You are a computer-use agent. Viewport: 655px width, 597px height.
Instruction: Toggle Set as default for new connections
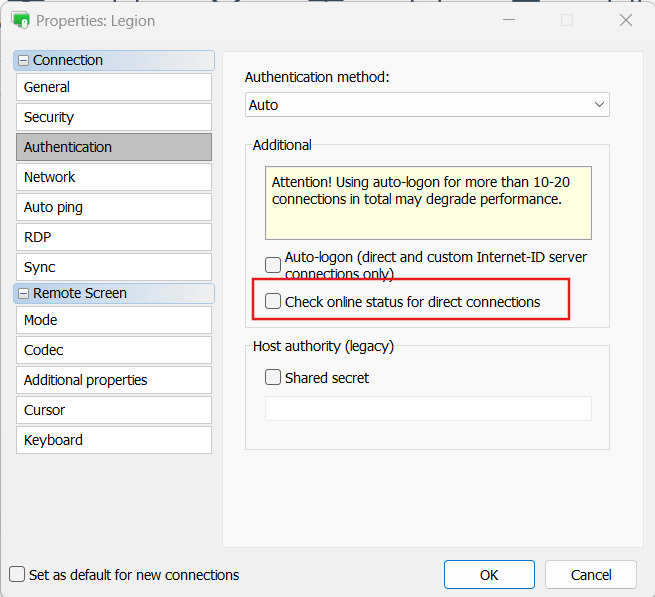(17, 575)
